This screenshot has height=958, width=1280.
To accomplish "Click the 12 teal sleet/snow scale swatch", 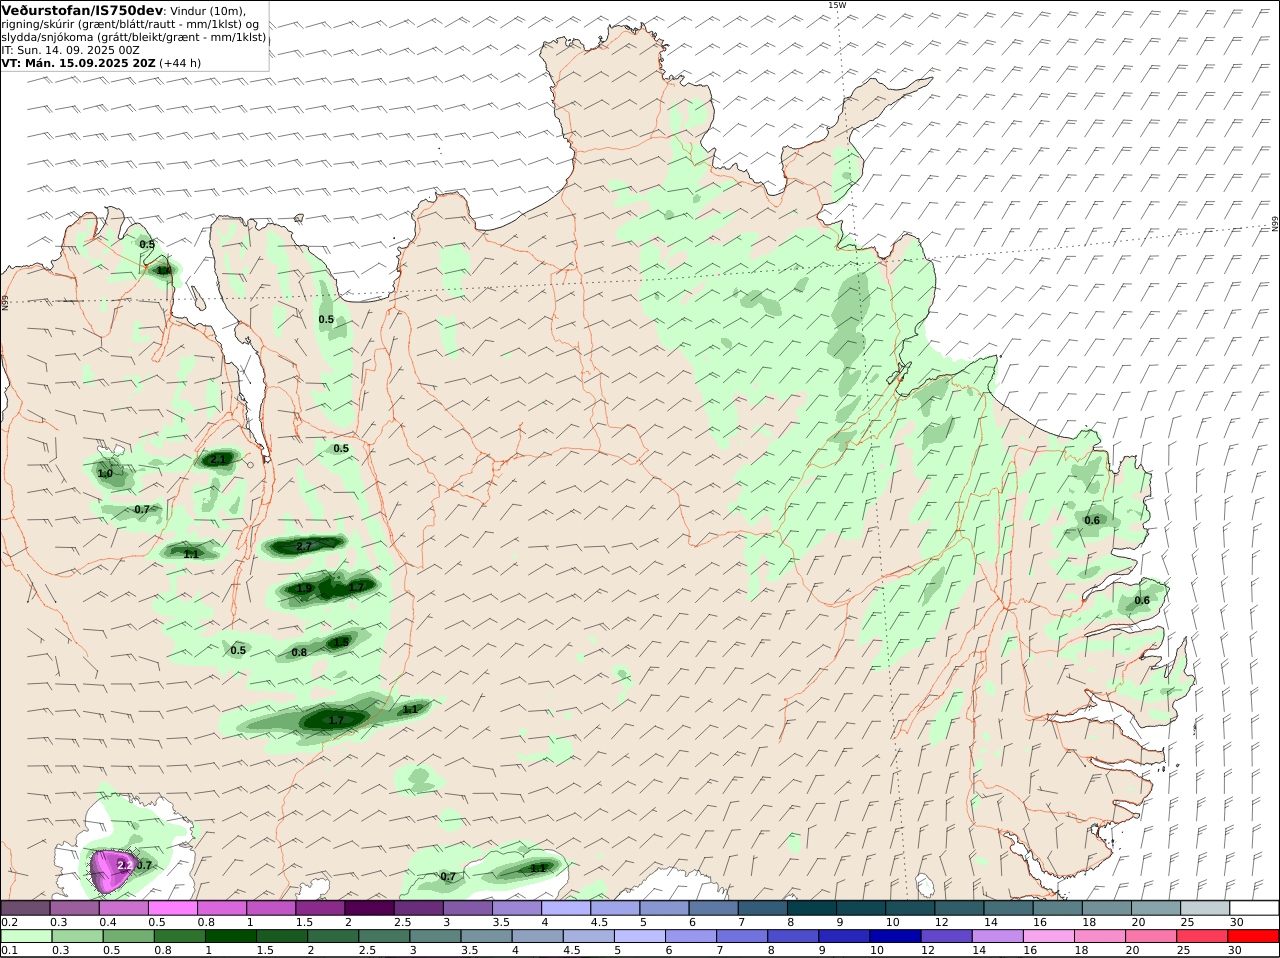I will click(x=960, y=907).
